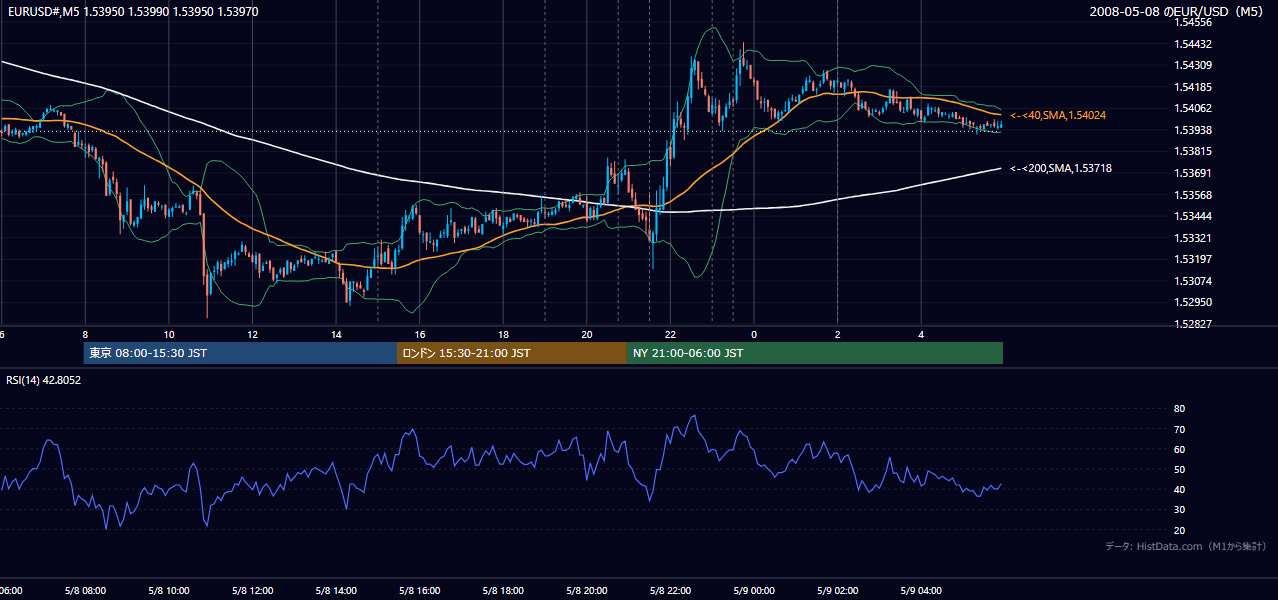Click price axis label 1.52950
This screenshot has width=1278, height=600.
tap(1194, 302)
